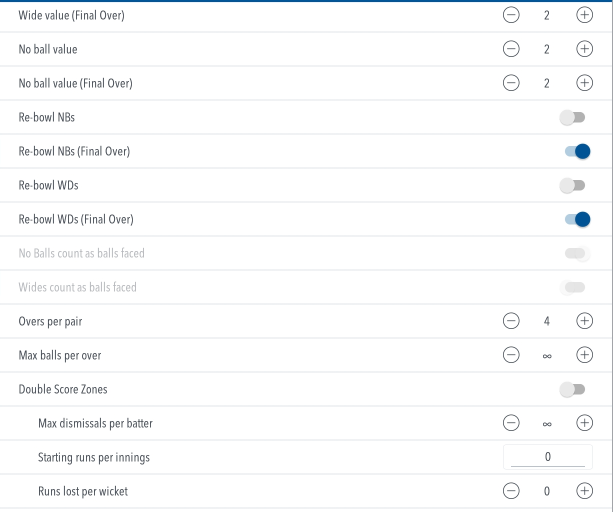Screen dimensions: 613x512
Task: Increase Max balls per over
Action: point(584,355)
